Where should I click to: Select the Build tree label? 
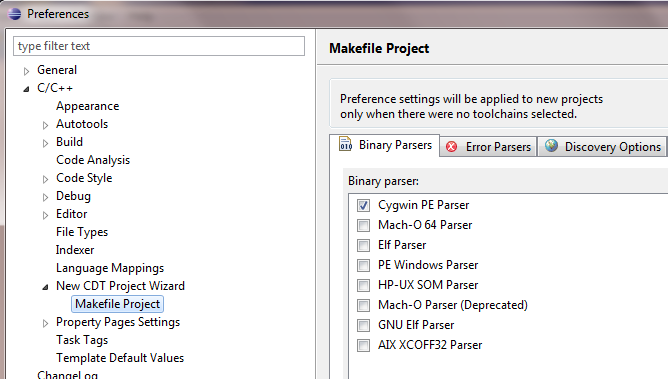[69, 142]
